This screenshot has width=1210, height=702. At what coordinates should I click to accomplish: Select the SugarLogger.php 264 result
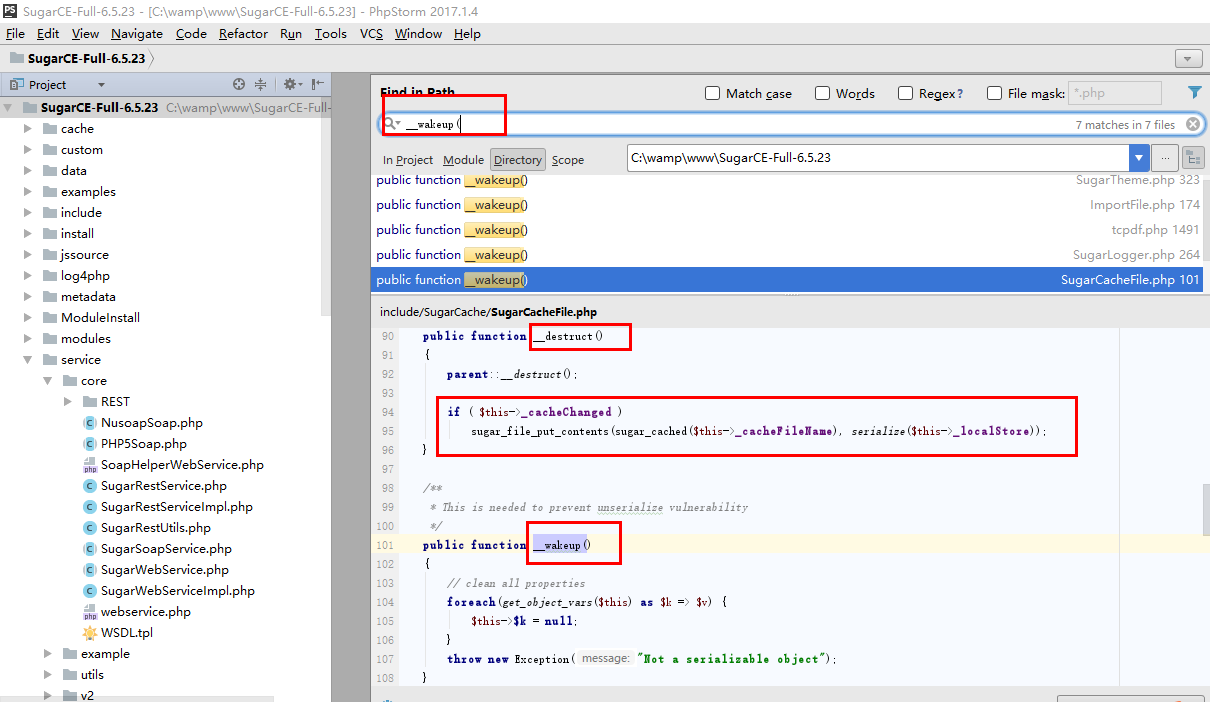tap(788, 255)
